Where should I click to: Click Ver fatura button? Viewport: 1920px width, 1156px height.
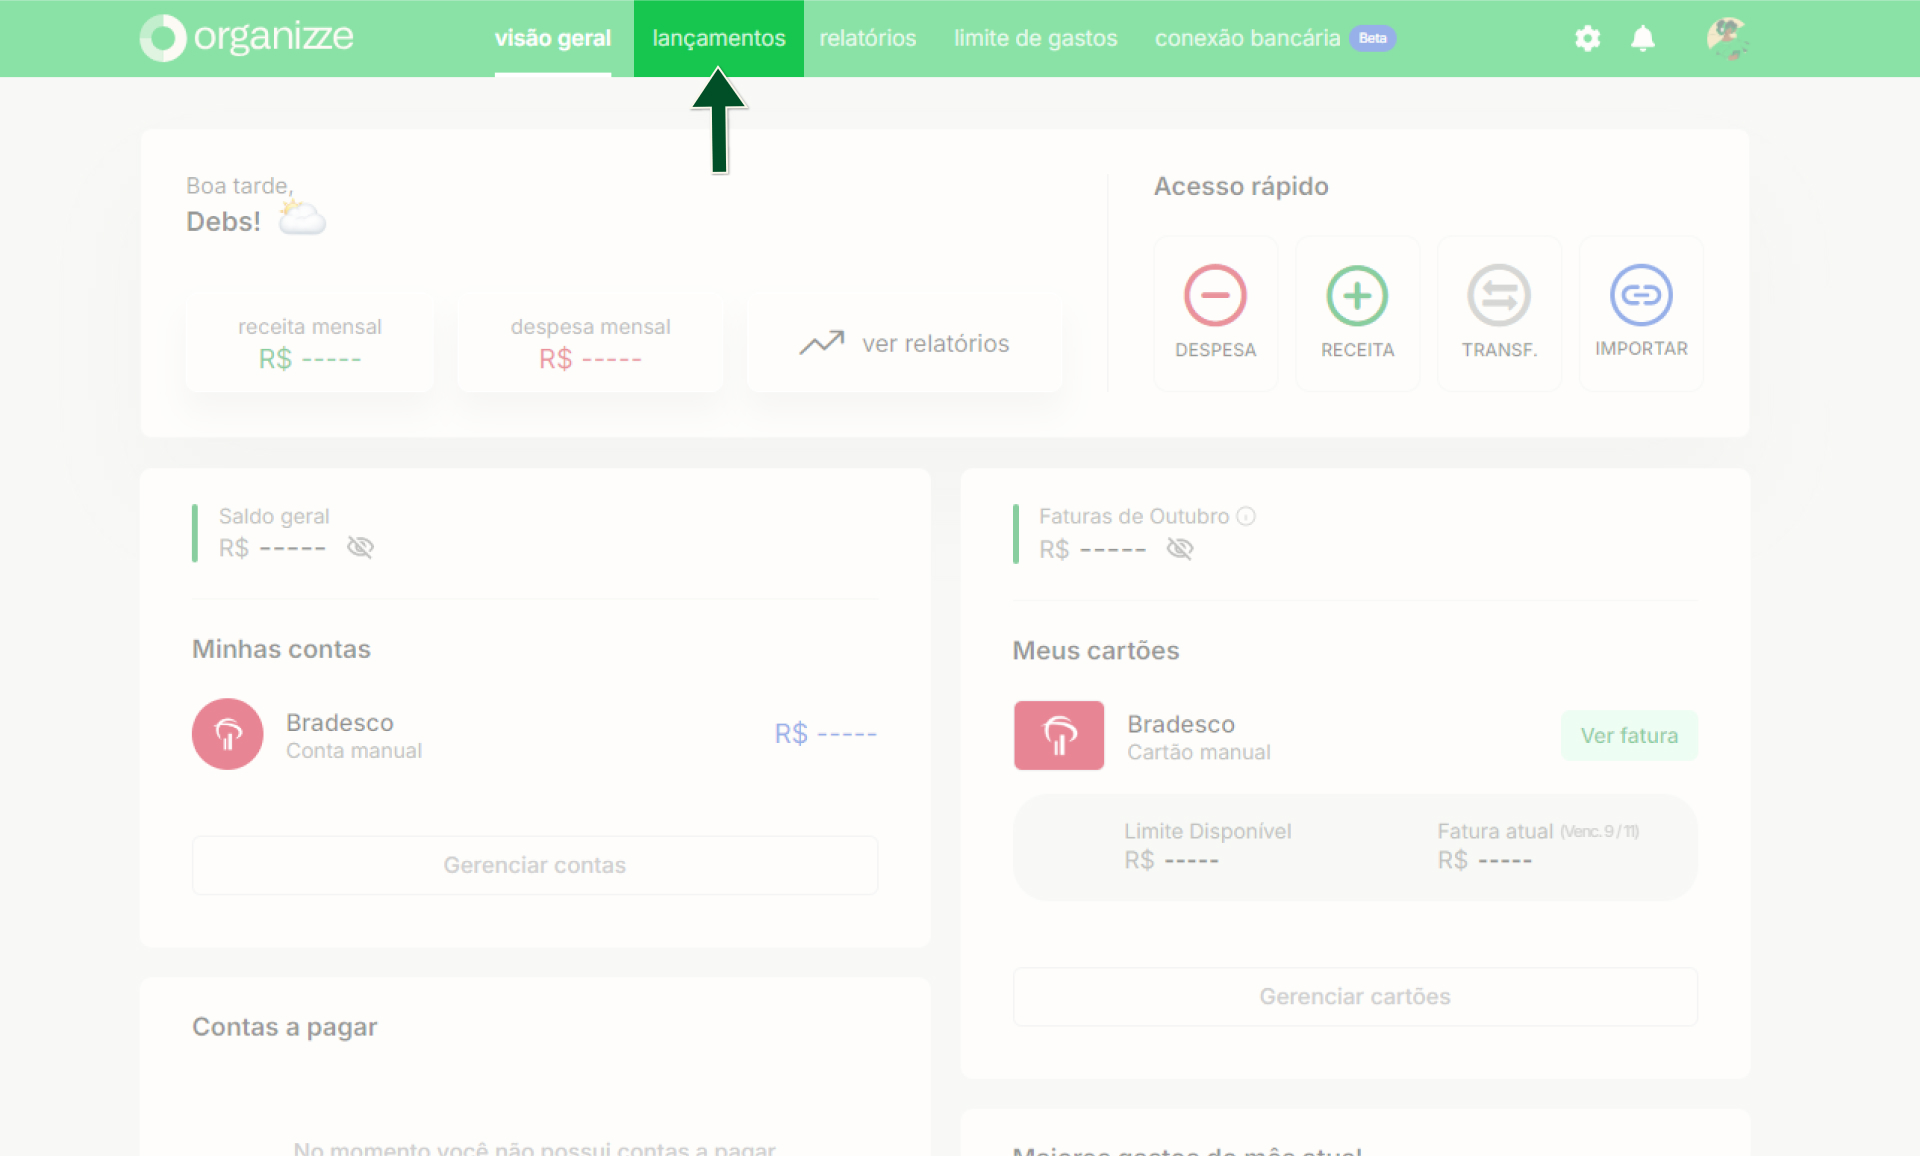(x=1629, y=736)
